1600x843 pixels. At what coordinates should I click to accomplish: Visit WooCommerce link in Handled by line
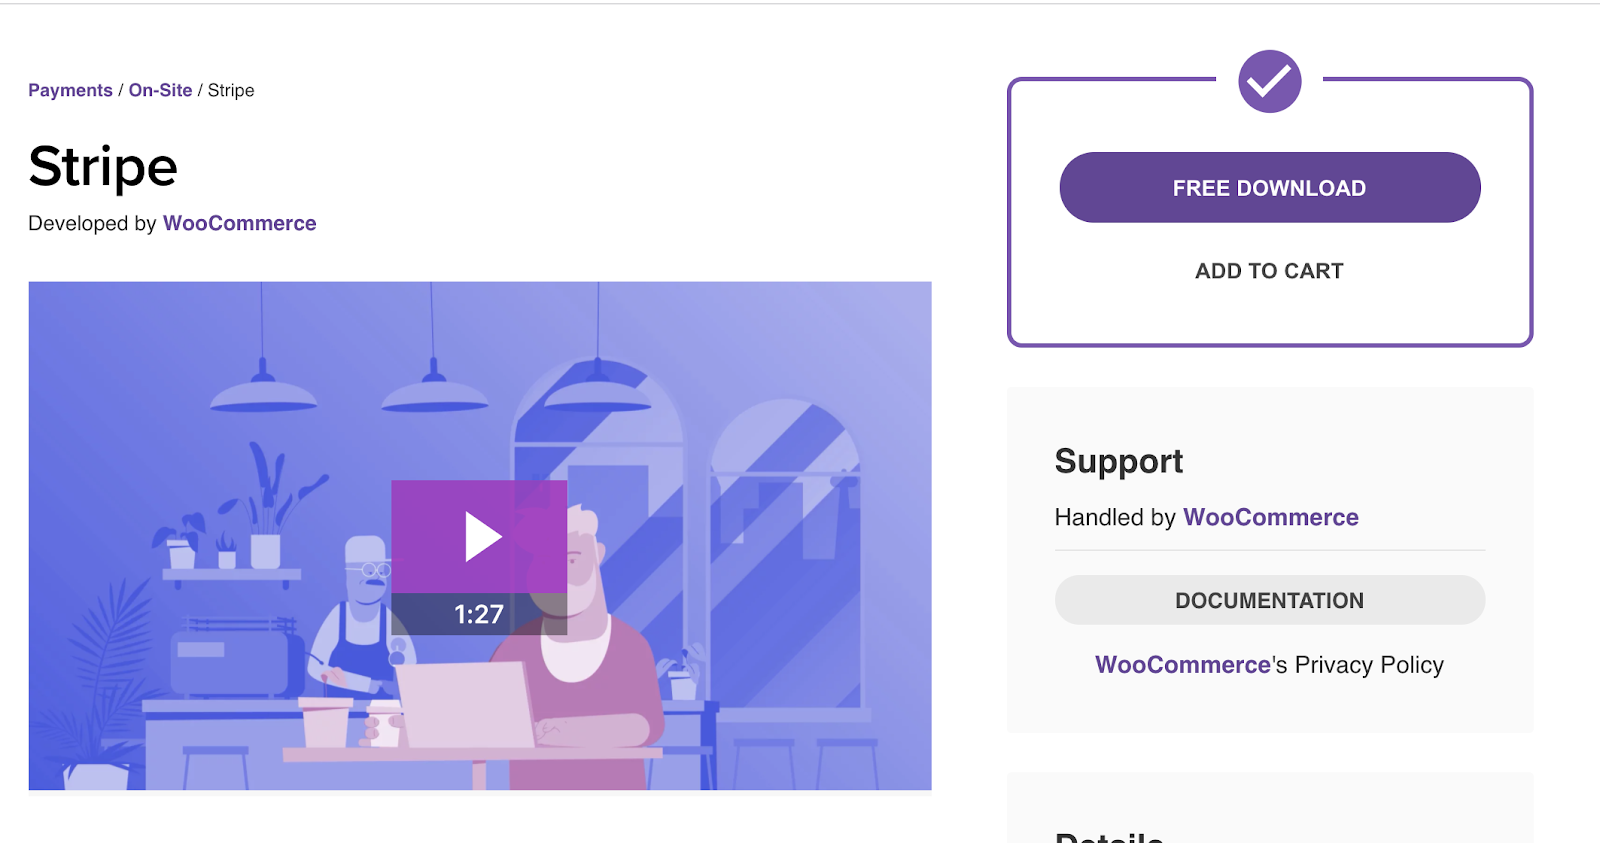1270,517
